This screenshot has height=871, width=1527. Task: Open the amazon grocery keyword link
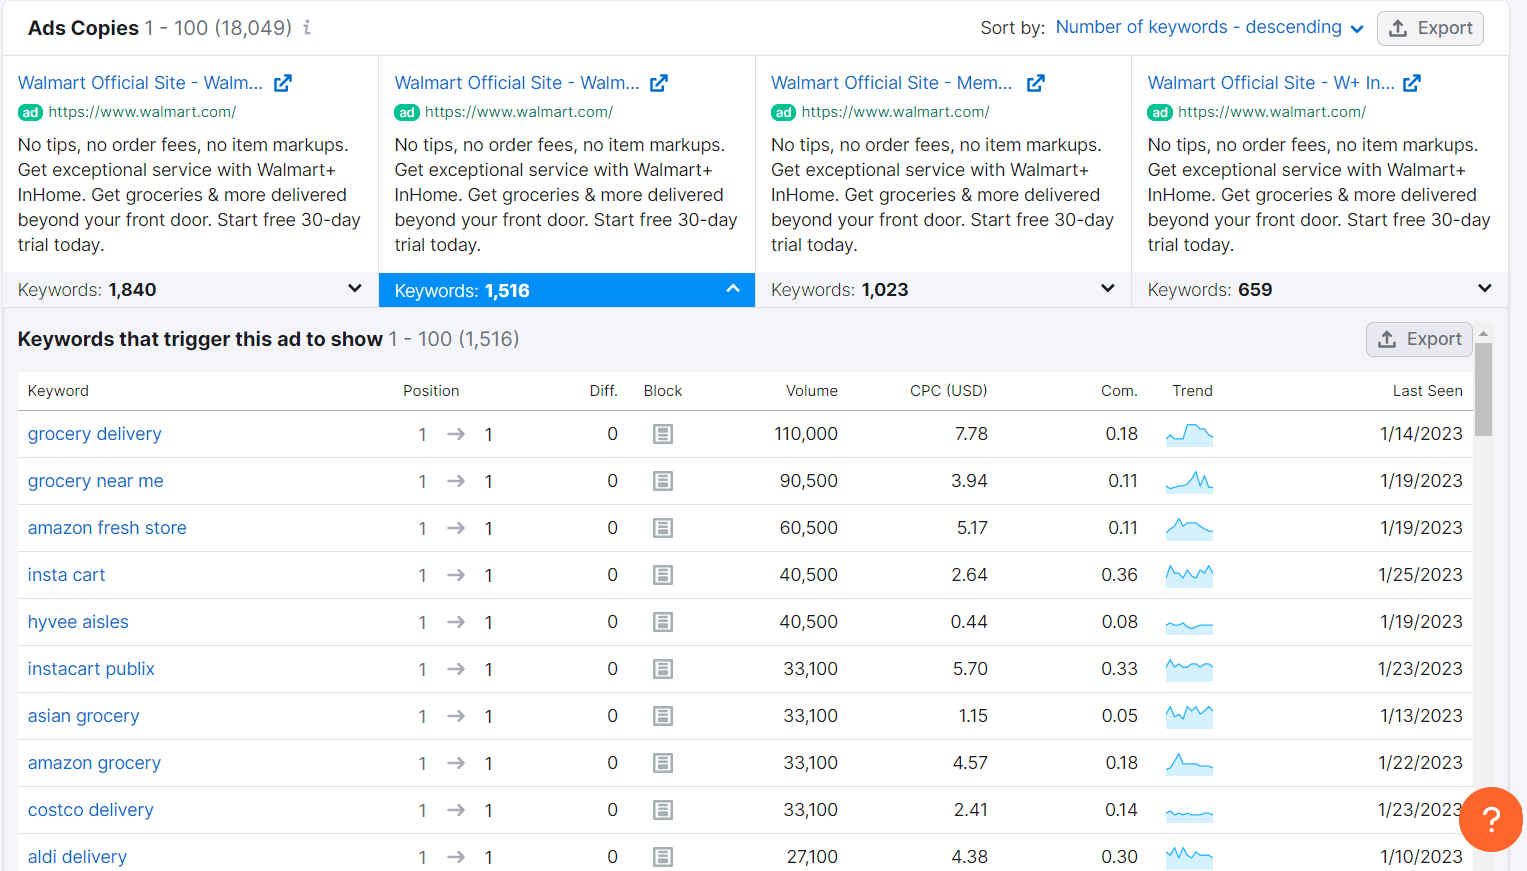(x=94, y=763)
